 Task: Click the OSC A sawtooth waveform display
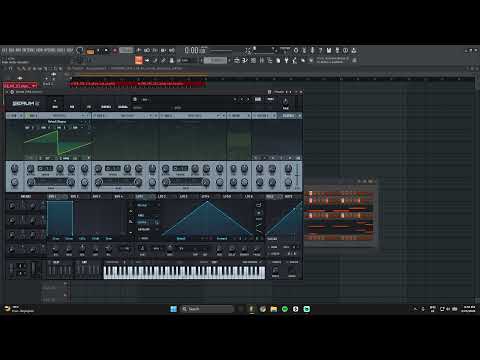(57, 142)
